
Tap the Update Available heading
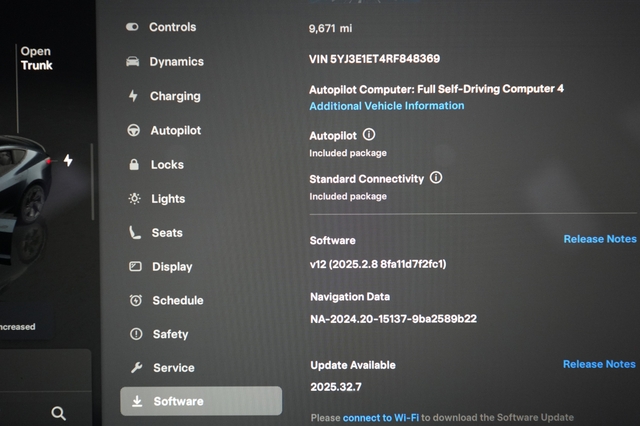point(353,365)
